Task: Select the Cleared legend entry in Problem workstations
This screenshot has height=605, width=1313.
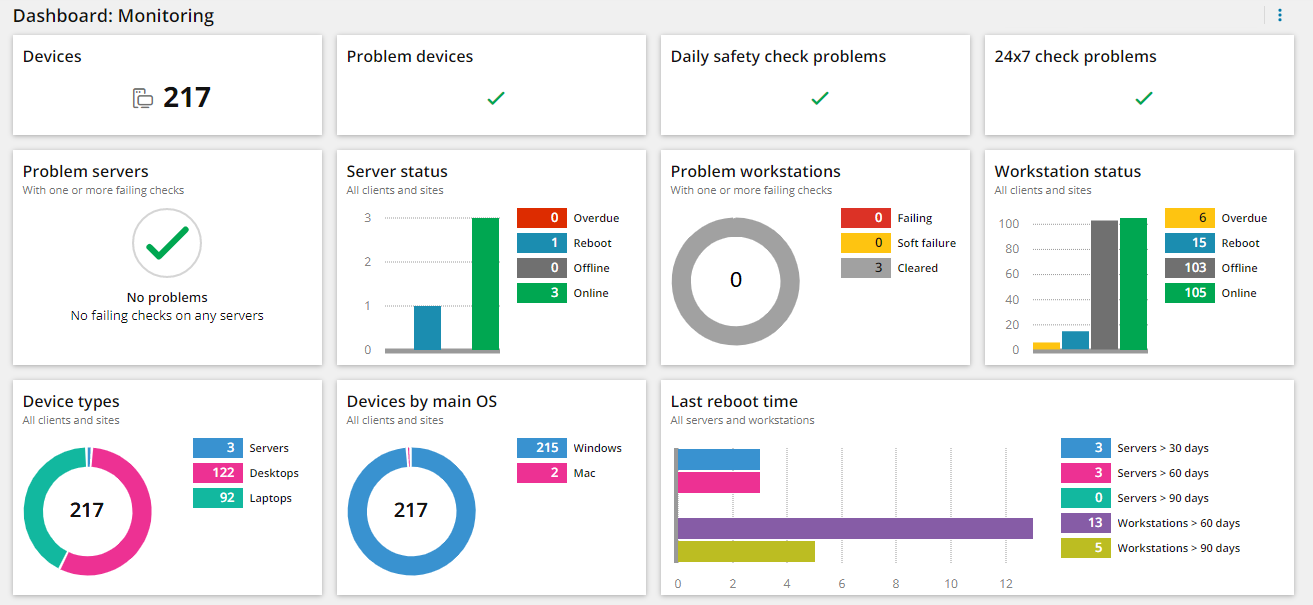Action: (x=865, y=267)
